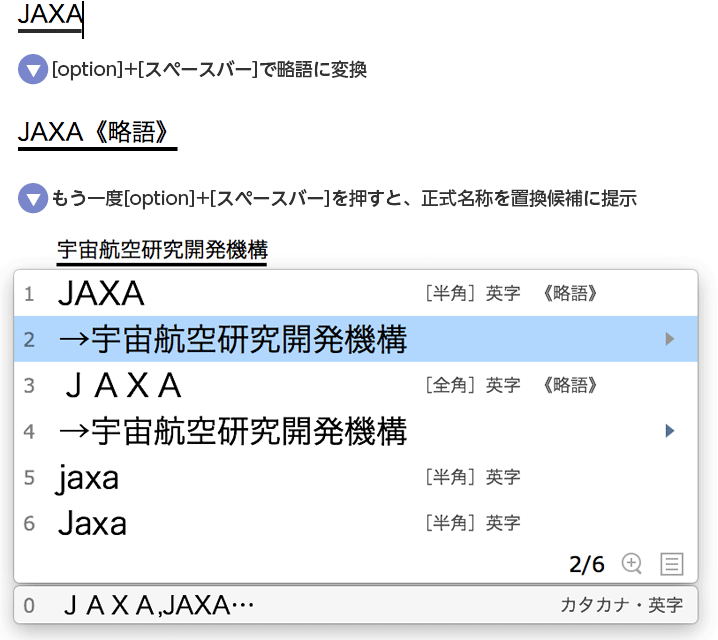Click JAXA input text at top
Image resolution: width=718 pixels, height=640 pixels.
[x=50, y=15]
